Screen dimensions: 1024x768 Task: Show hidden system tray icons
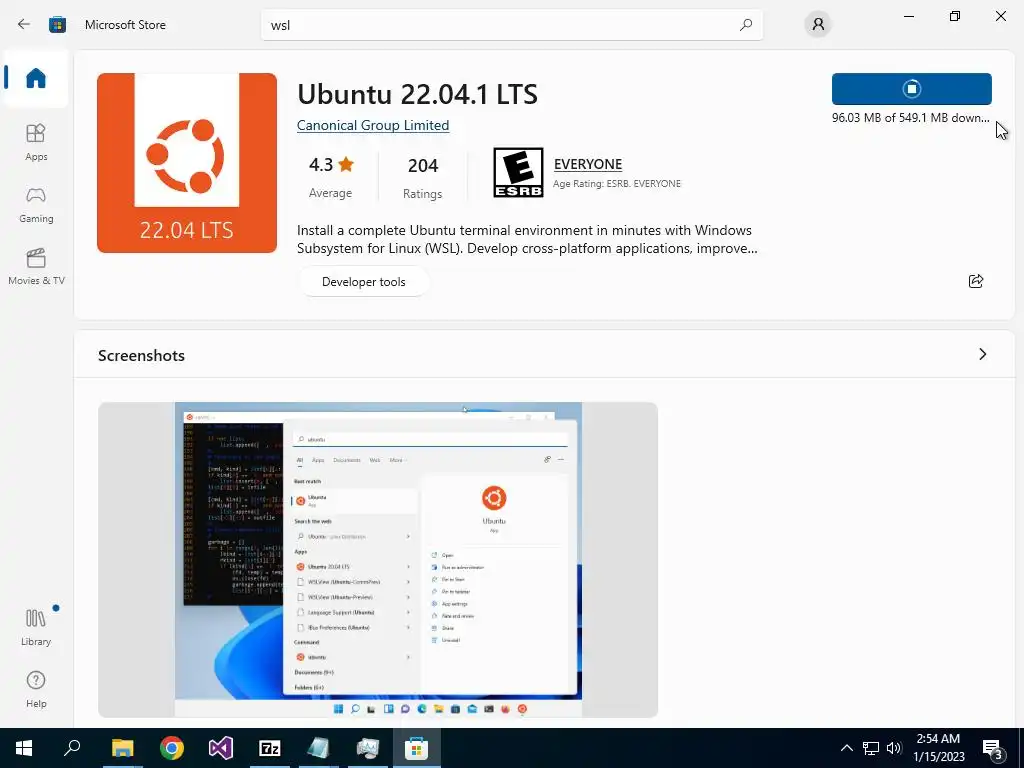pos(846,748)
